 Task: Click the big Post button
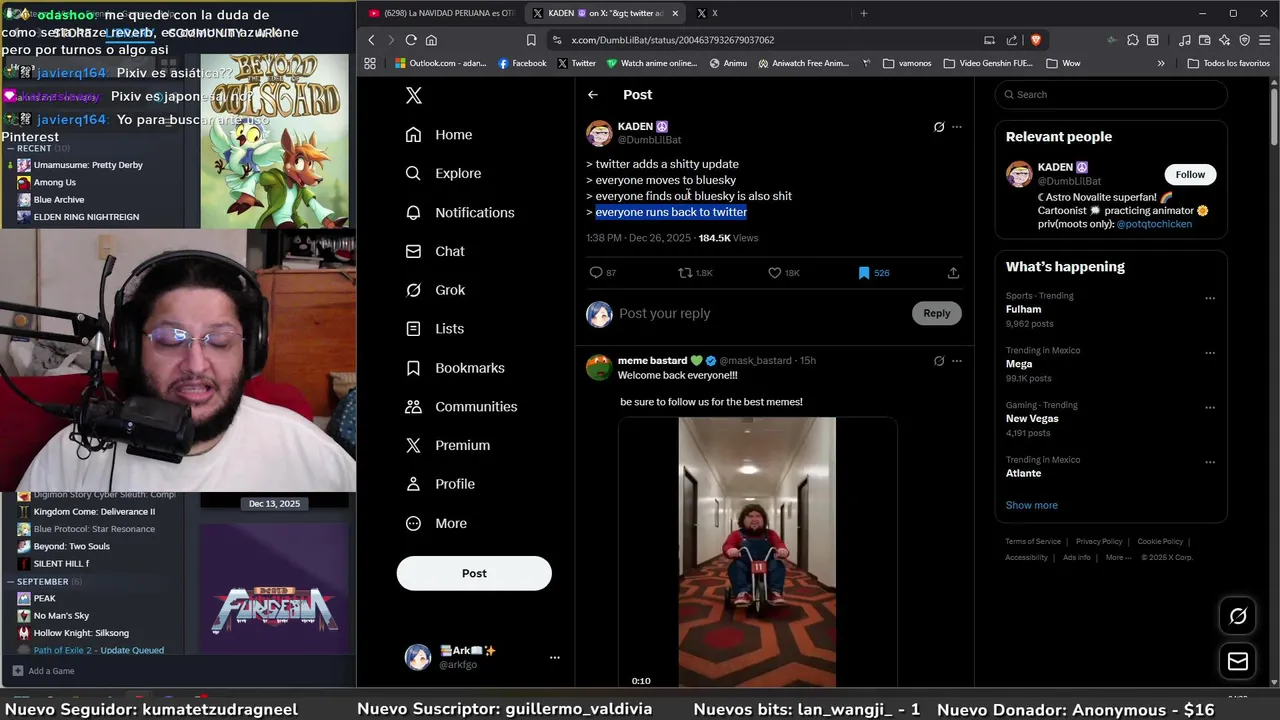tap(474, 573)
